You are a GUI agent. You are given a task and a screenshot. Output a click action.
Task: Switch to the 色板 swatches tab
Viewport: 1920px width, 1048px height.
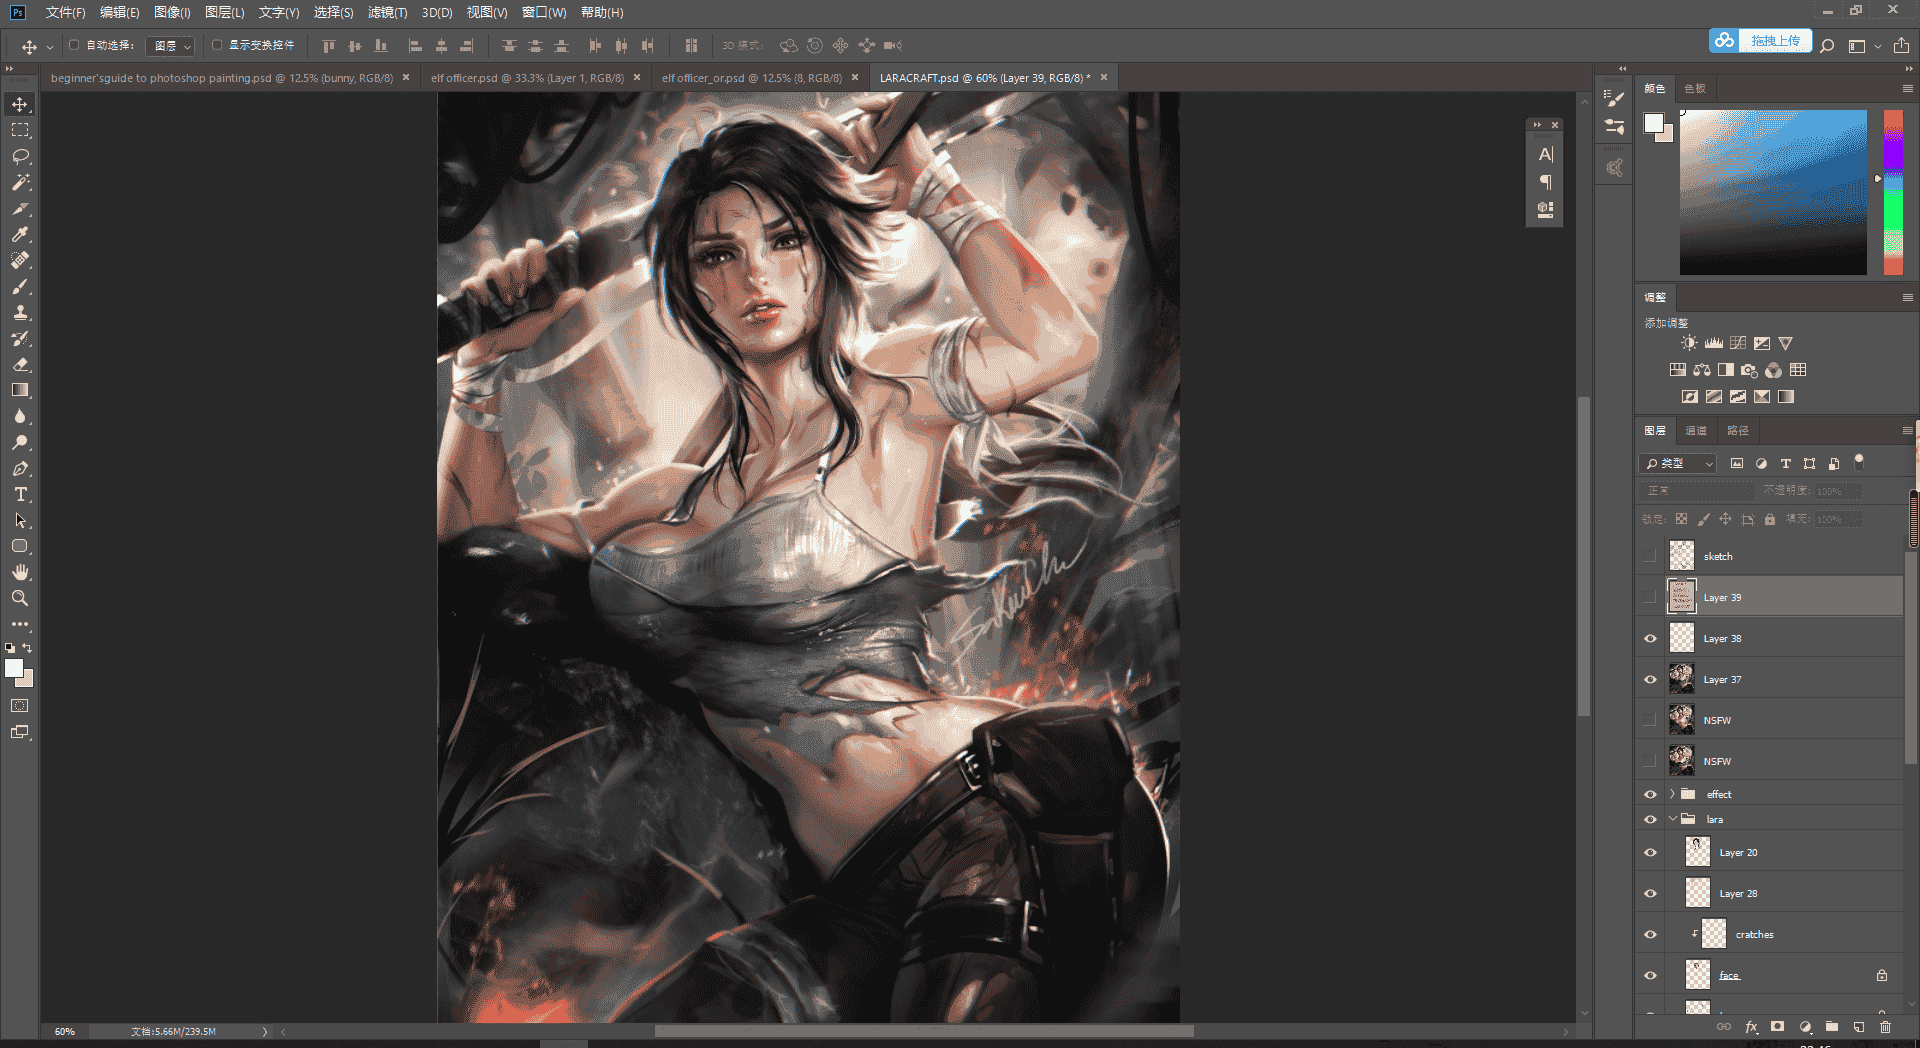coord(1695,89)
